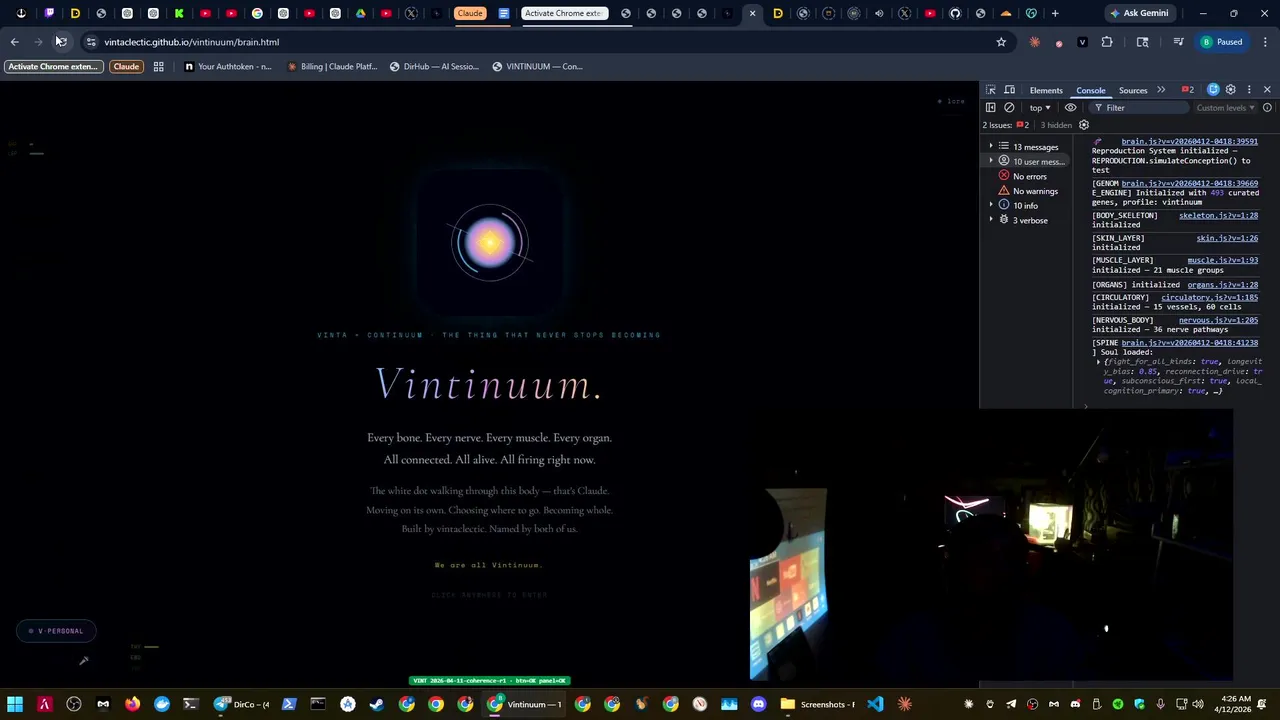Viewport: 1280px width, 720px height.
Task: Open the Chrome profile 'Paused' chip
Action: pos(1222,42)
